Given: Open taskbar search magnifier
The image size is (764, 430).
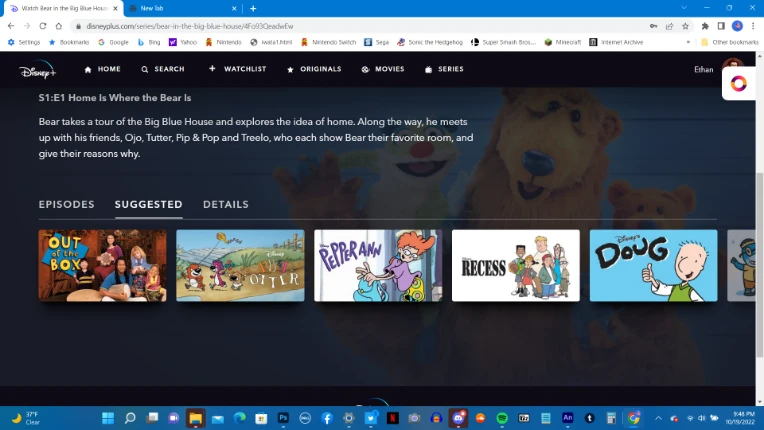Looking at the screenshot, I should (130, 418).
